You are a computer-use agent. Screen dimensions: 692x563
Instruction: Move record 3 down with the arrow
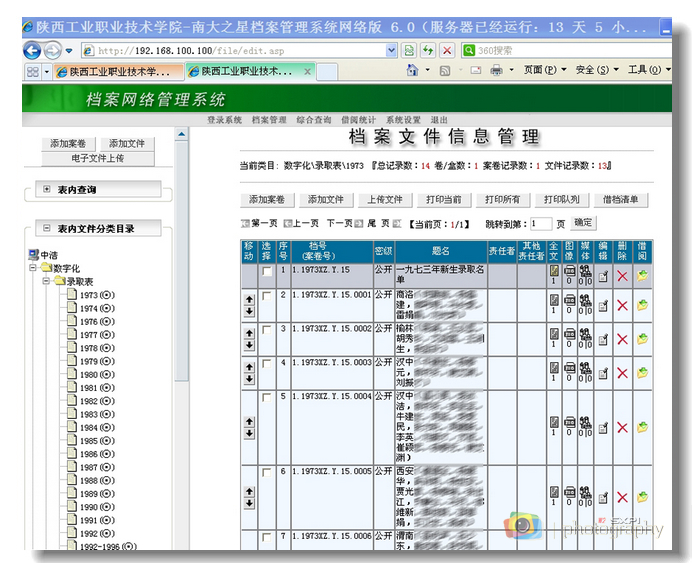249,345
